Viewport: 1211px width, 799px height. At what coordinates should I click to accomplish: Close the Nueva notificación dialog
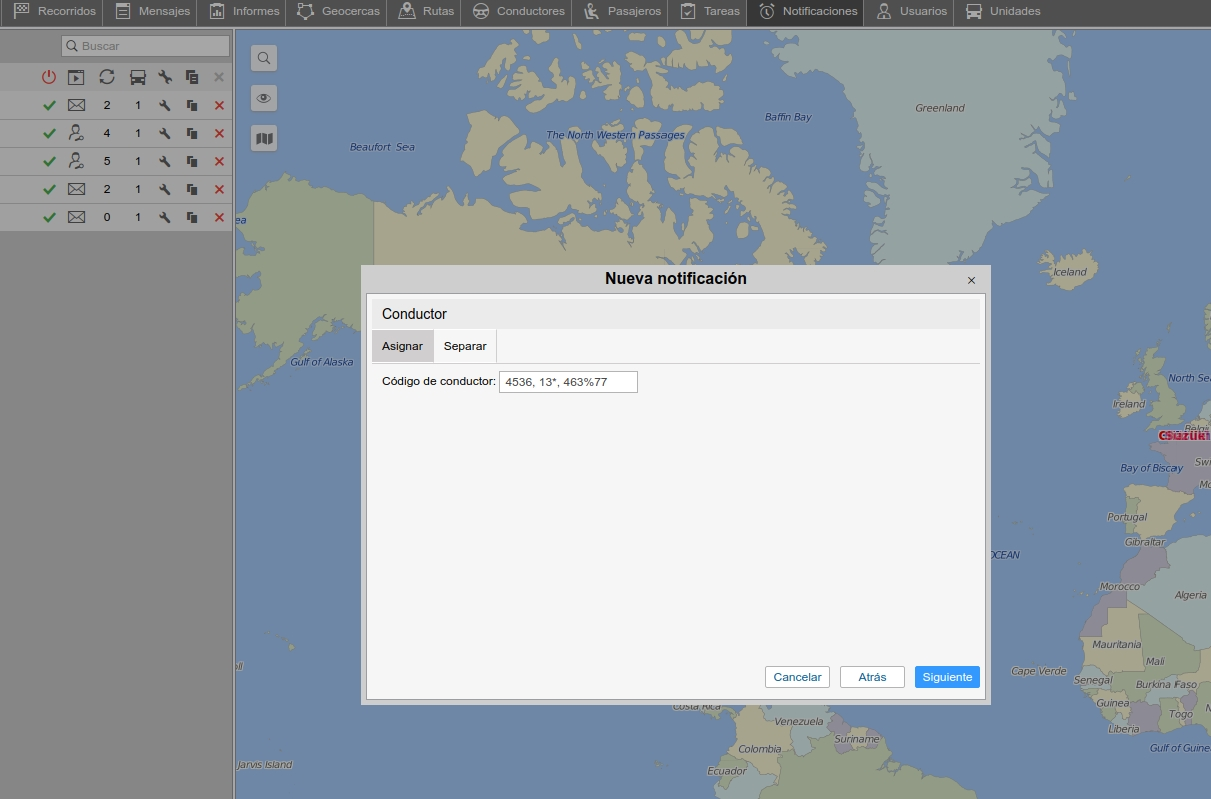(971, 280)
